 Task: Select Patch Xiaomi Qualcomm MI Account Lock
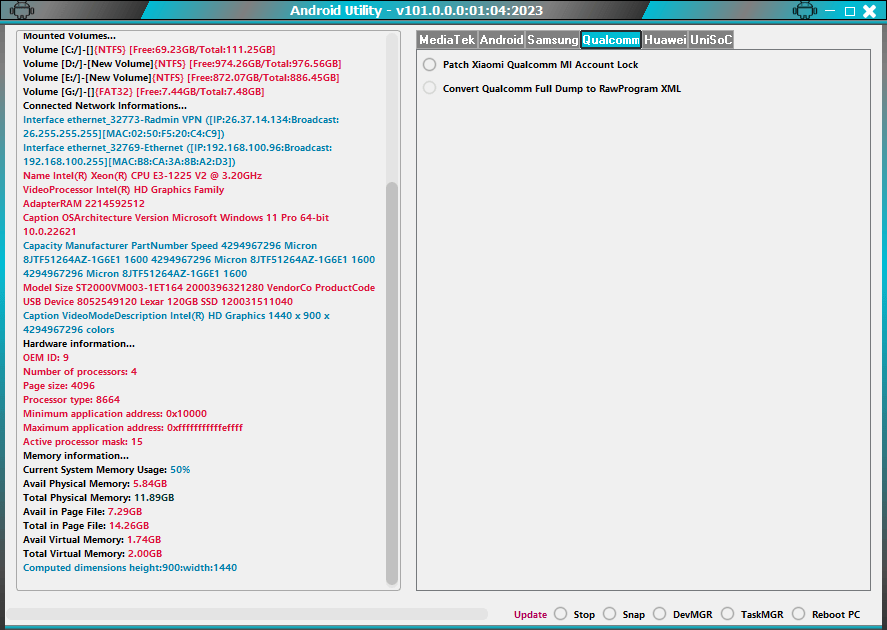430,63
